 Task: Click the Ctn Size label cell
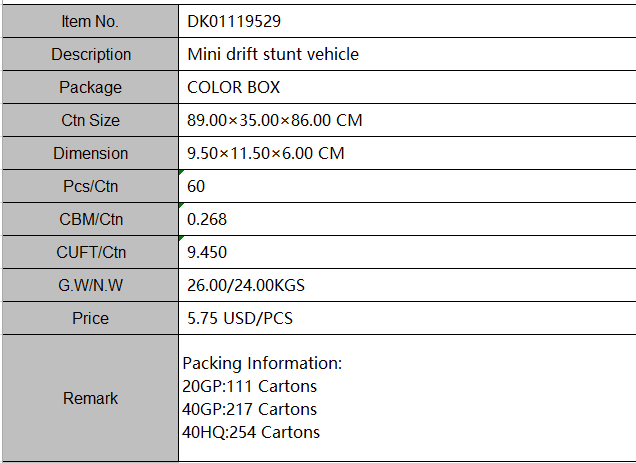pyautogui.click(x=91, y=120)
